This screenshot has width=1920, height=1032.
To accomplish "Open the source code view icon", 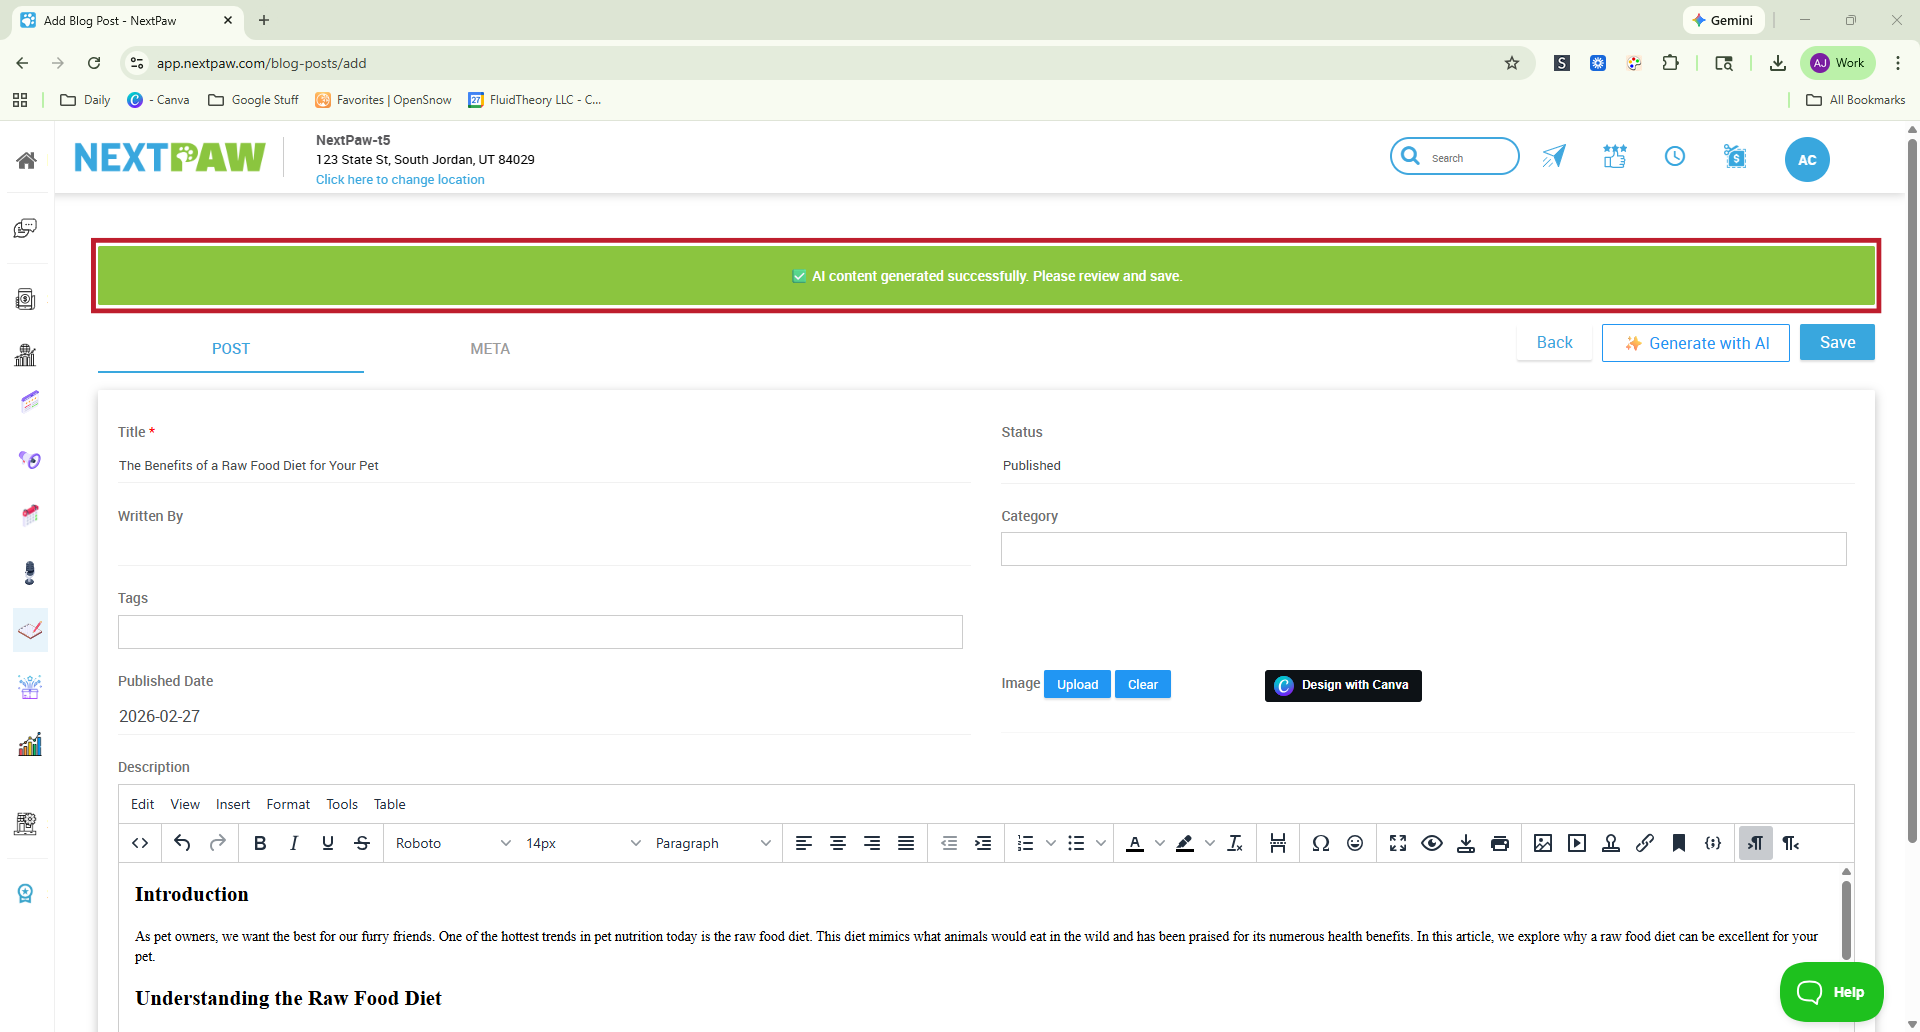I will (x=140, y=843).
